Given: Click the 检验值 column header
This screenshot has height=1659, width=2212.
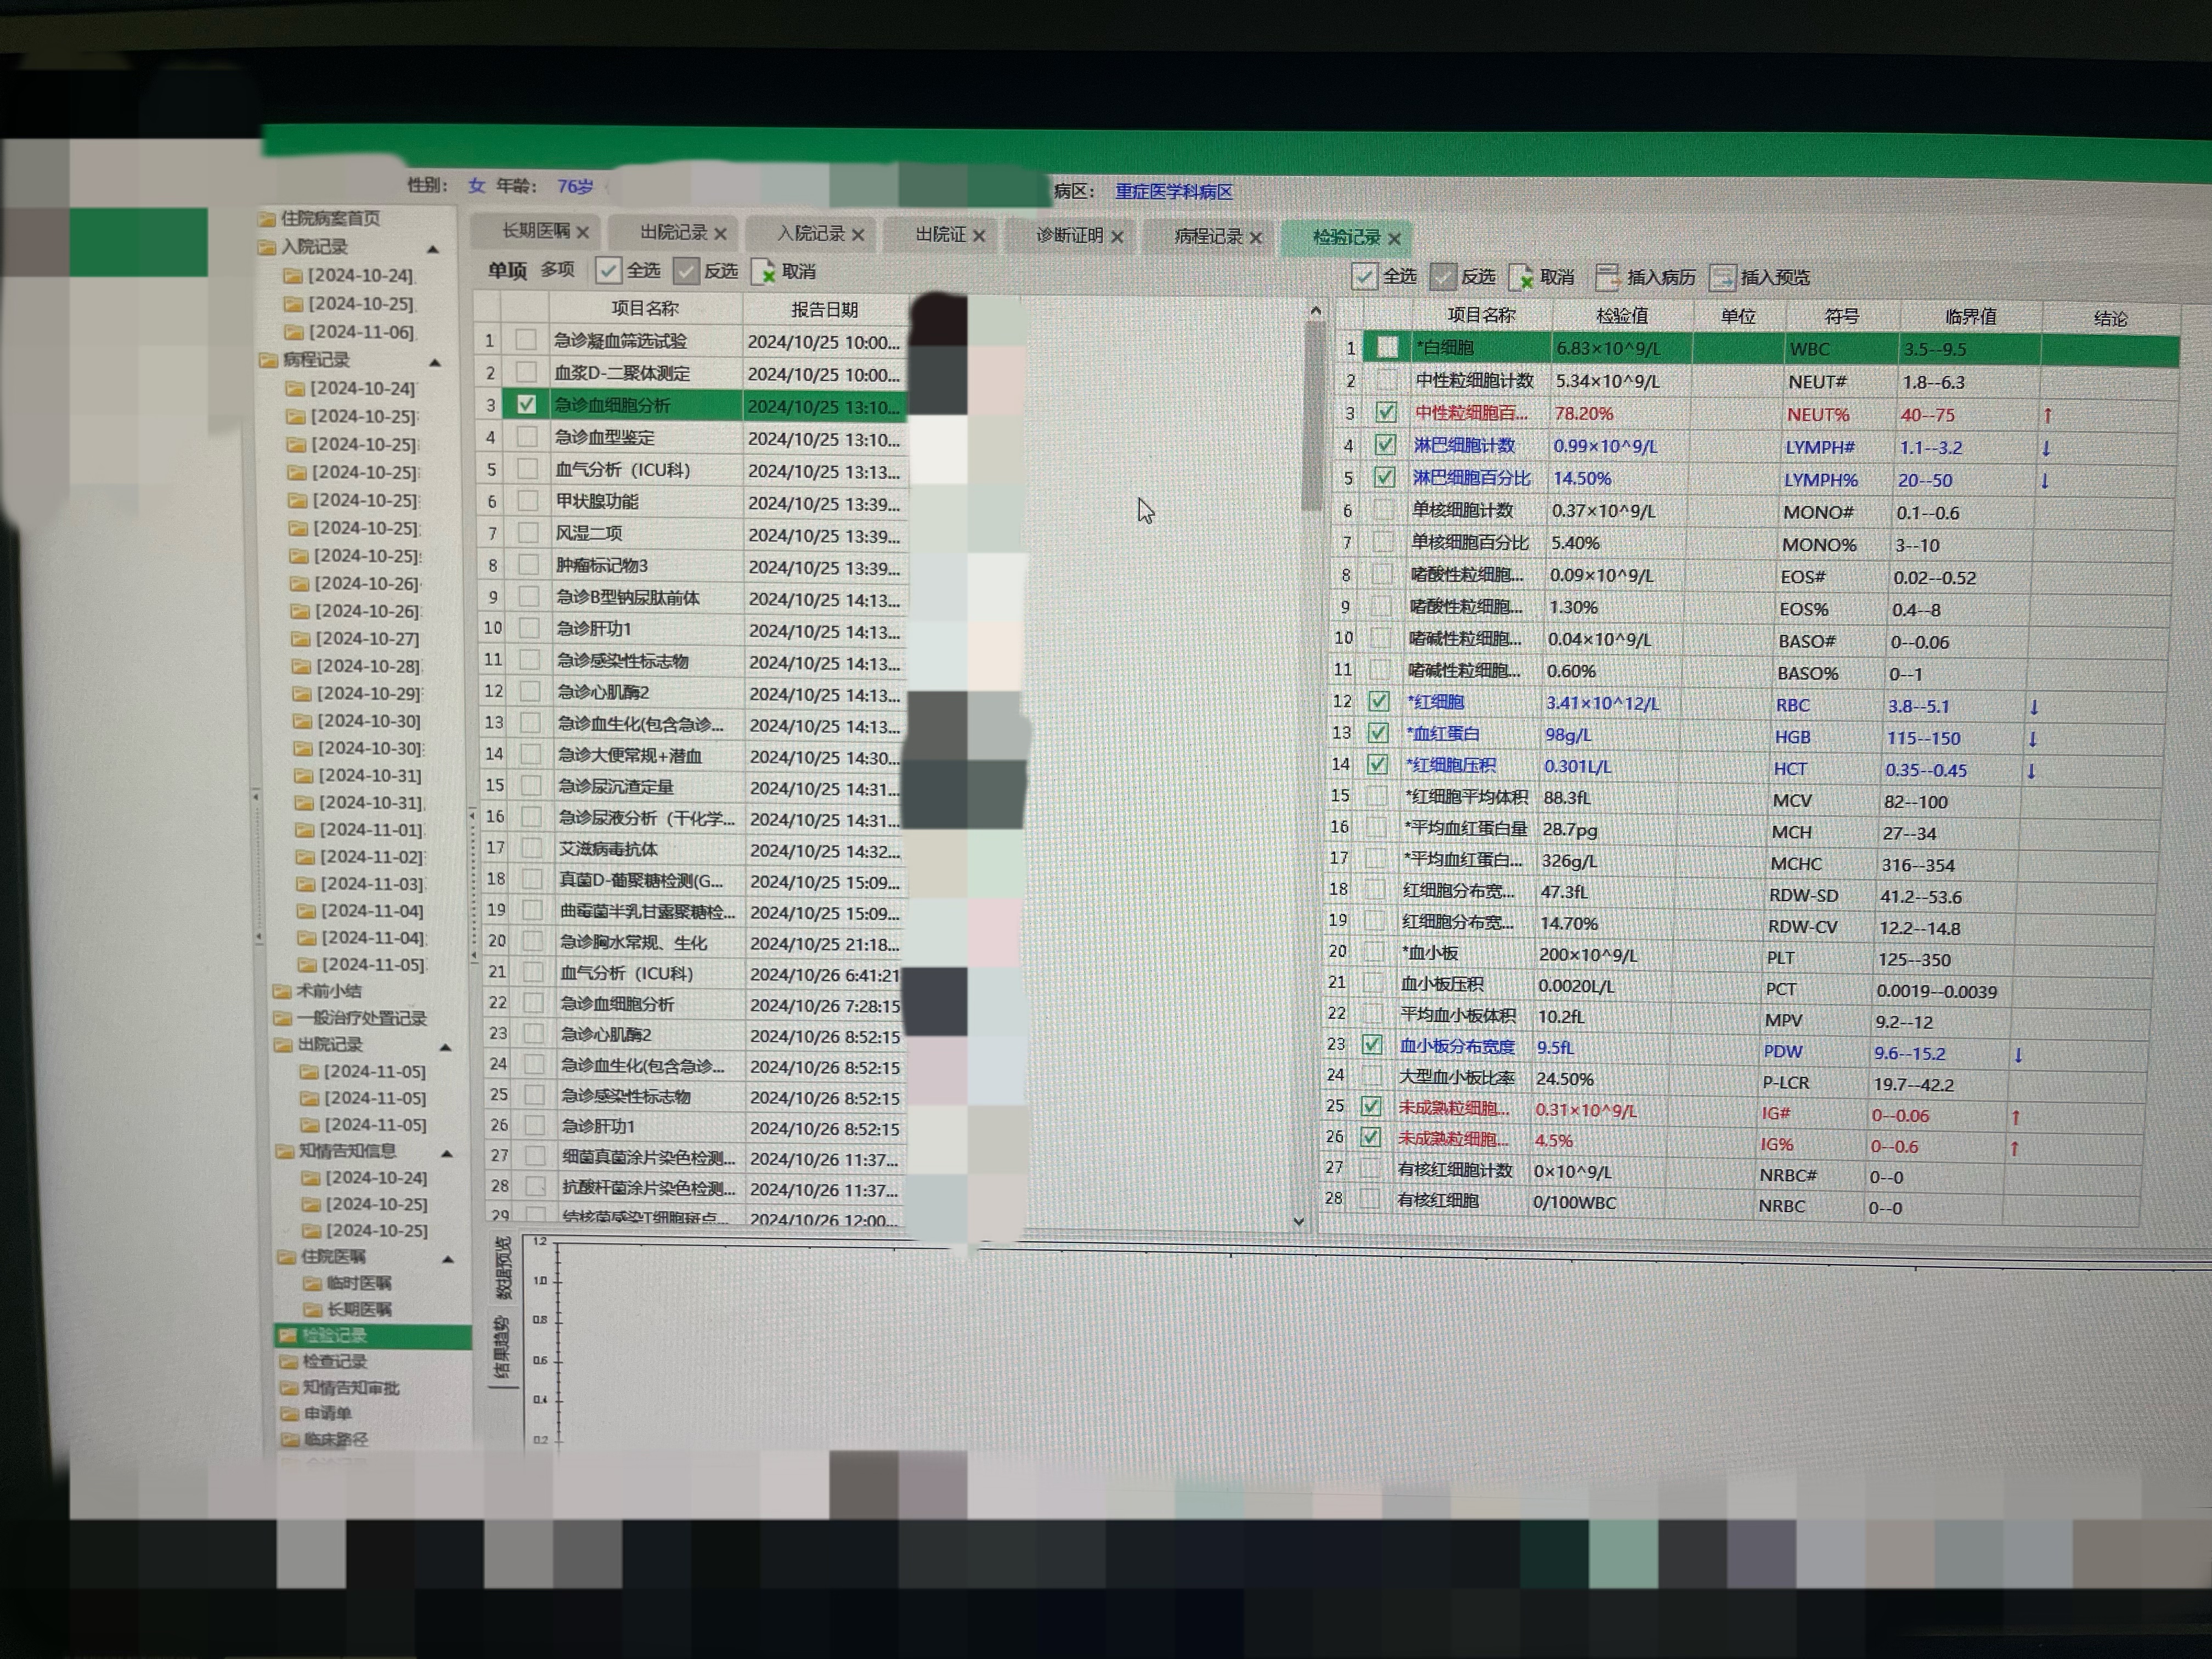Looking at the screenshot, I should pos(1621,316).
